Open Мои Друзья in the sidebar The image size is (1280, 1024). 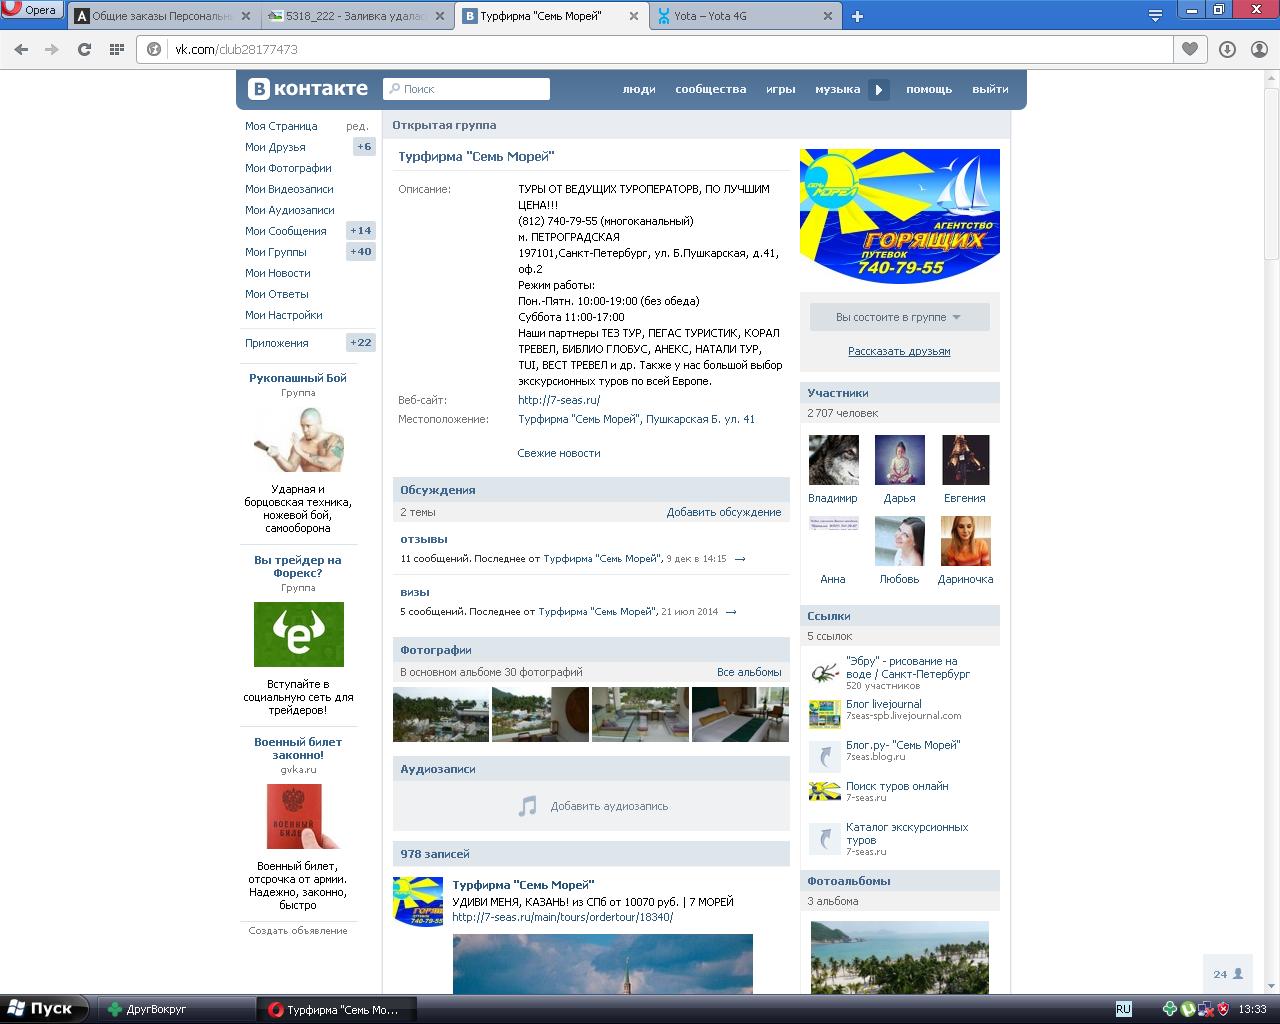pyautogui.click(x=275, y=147)
